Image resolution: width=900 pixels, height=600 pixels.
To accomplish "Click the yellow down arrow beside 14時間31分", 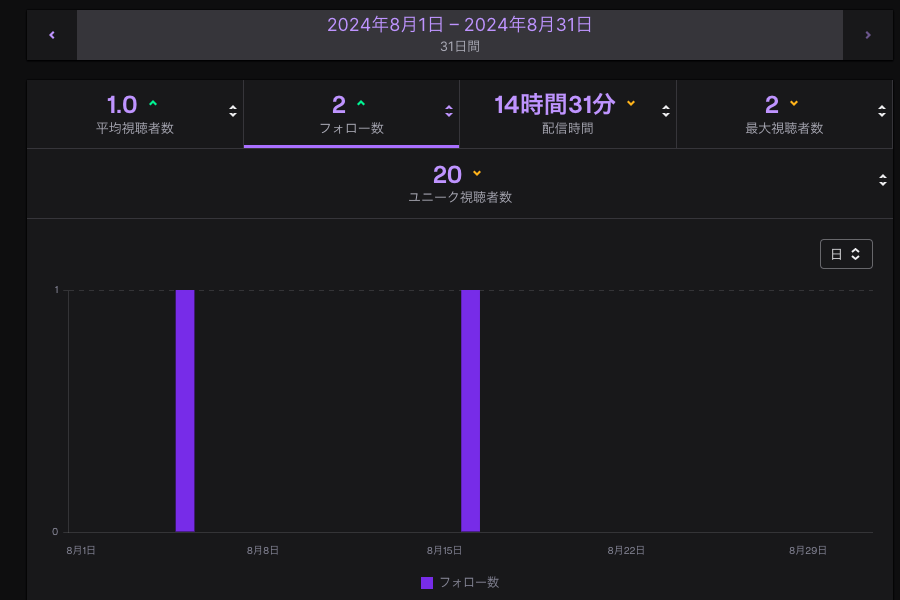I will point(631,103).
